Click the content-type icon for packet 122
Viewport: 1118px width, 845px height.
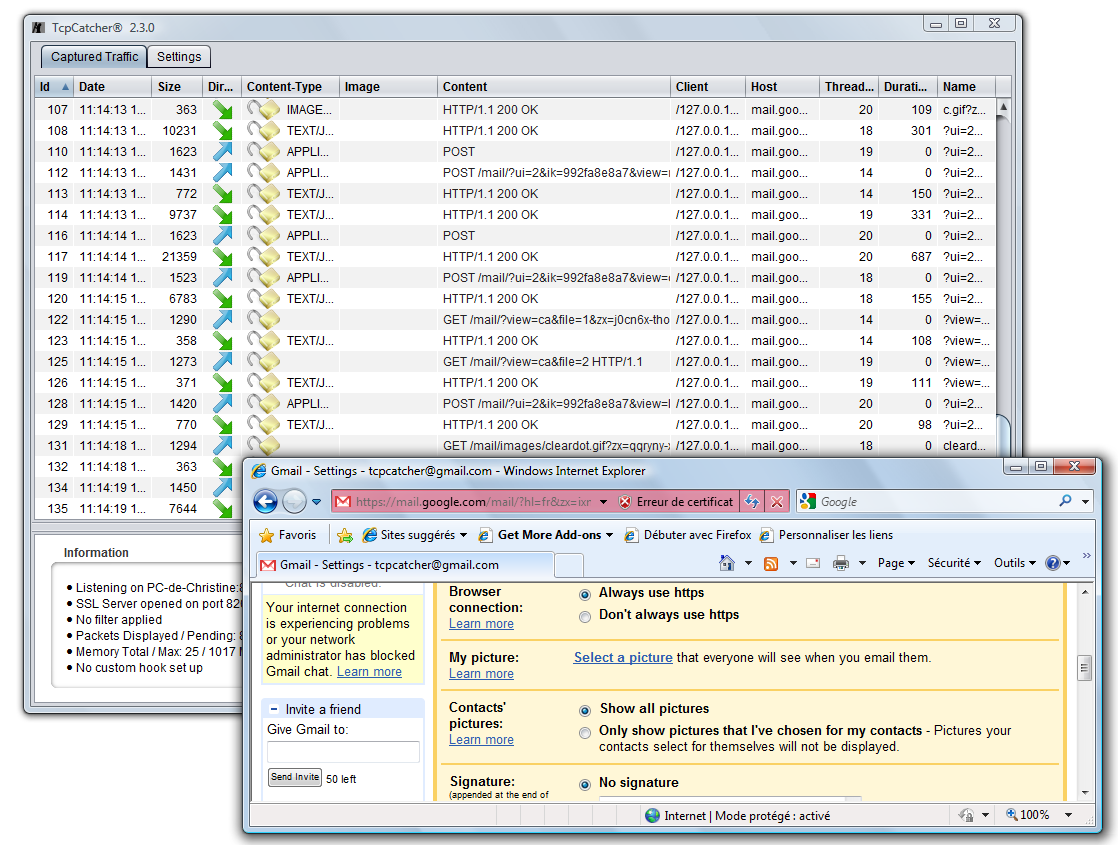tap(263, 319)
